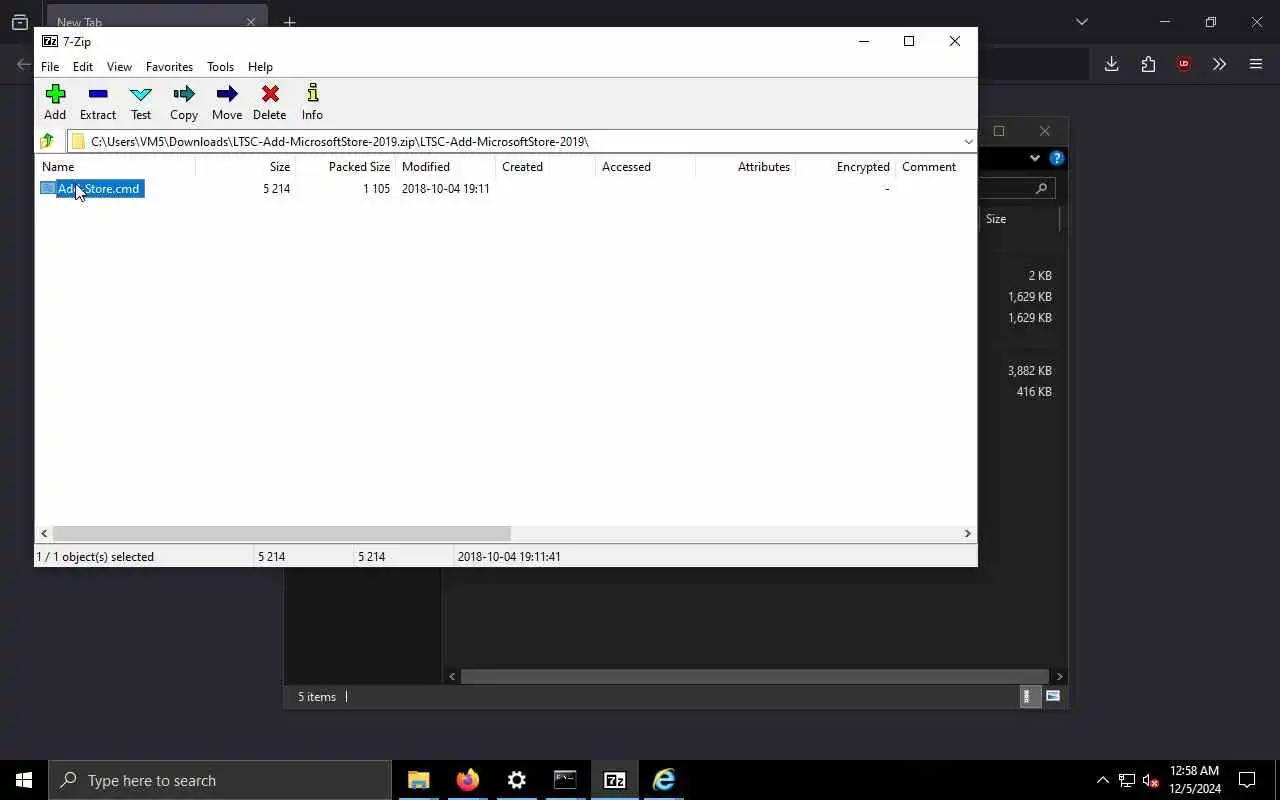Image resolution: width=1280 pixels, height=800 pixels.
Task: Expand the address path dropdown arrow
Action: [x=968, y=141]
